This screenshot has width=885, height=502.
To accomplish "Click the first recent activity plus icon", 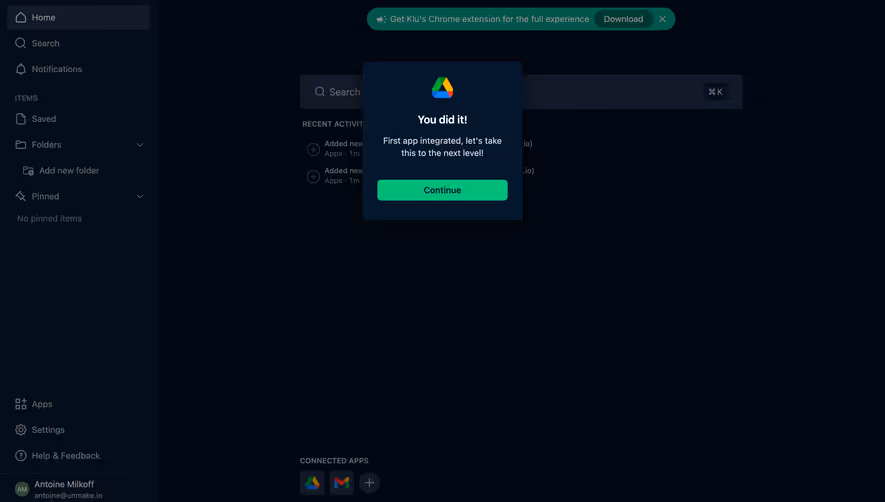I will pyautogui.click(x=313, y=149).
